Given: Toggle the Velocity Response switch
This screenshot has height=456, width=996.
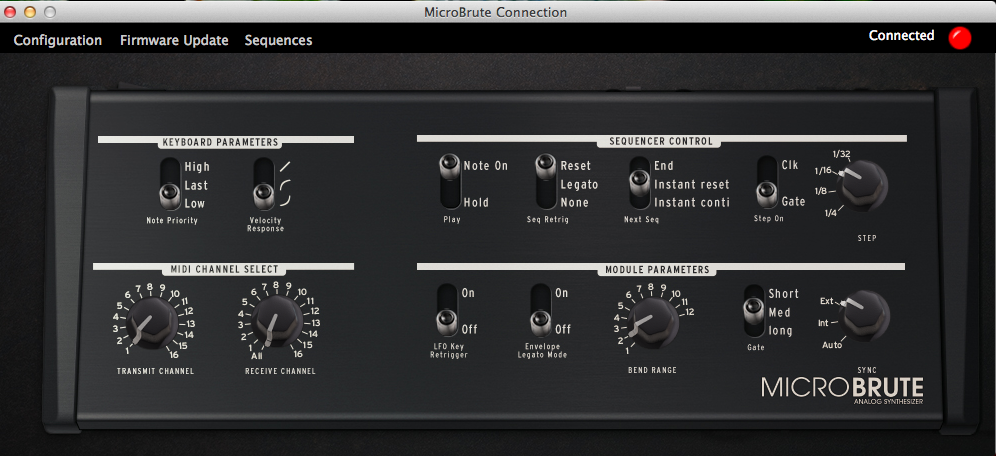Looking at the screenshot, I should pos(264,184).
